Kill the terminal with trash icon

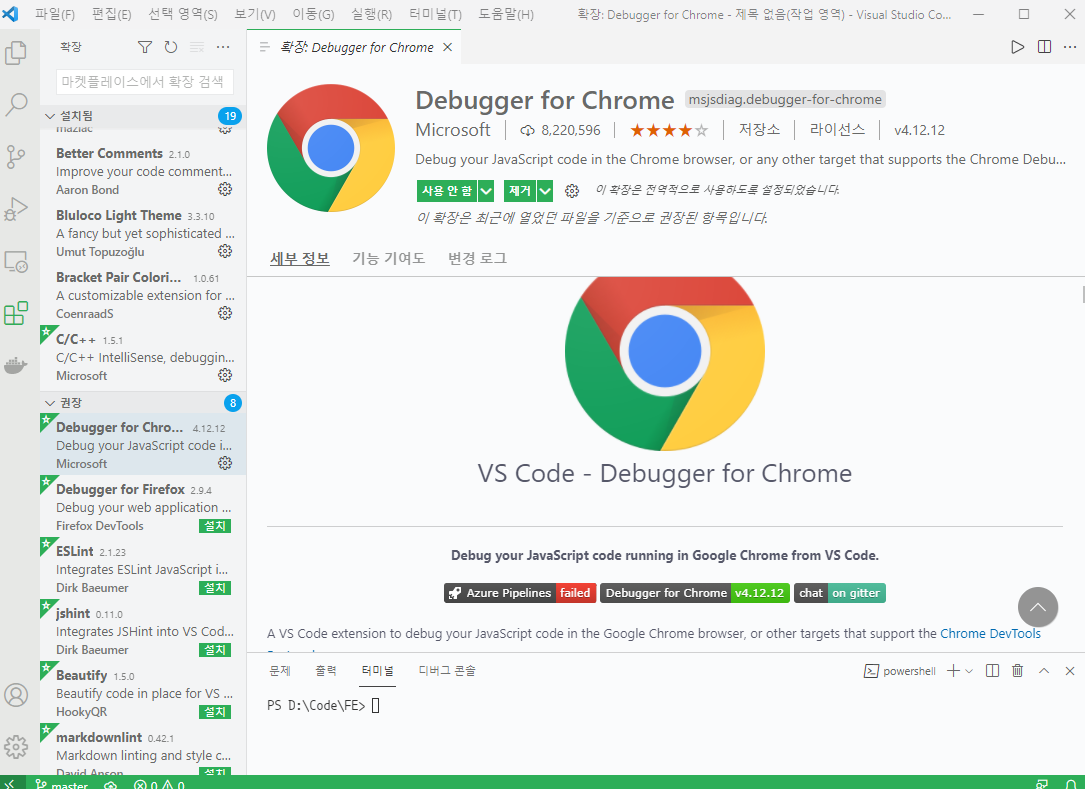(1017, 671)
